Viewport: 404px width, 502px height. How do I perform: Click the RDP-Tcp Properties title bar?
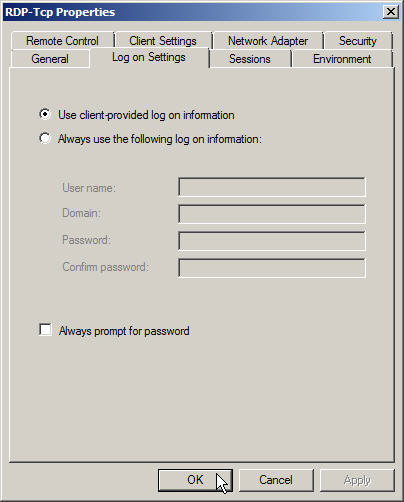pos(193,12)
